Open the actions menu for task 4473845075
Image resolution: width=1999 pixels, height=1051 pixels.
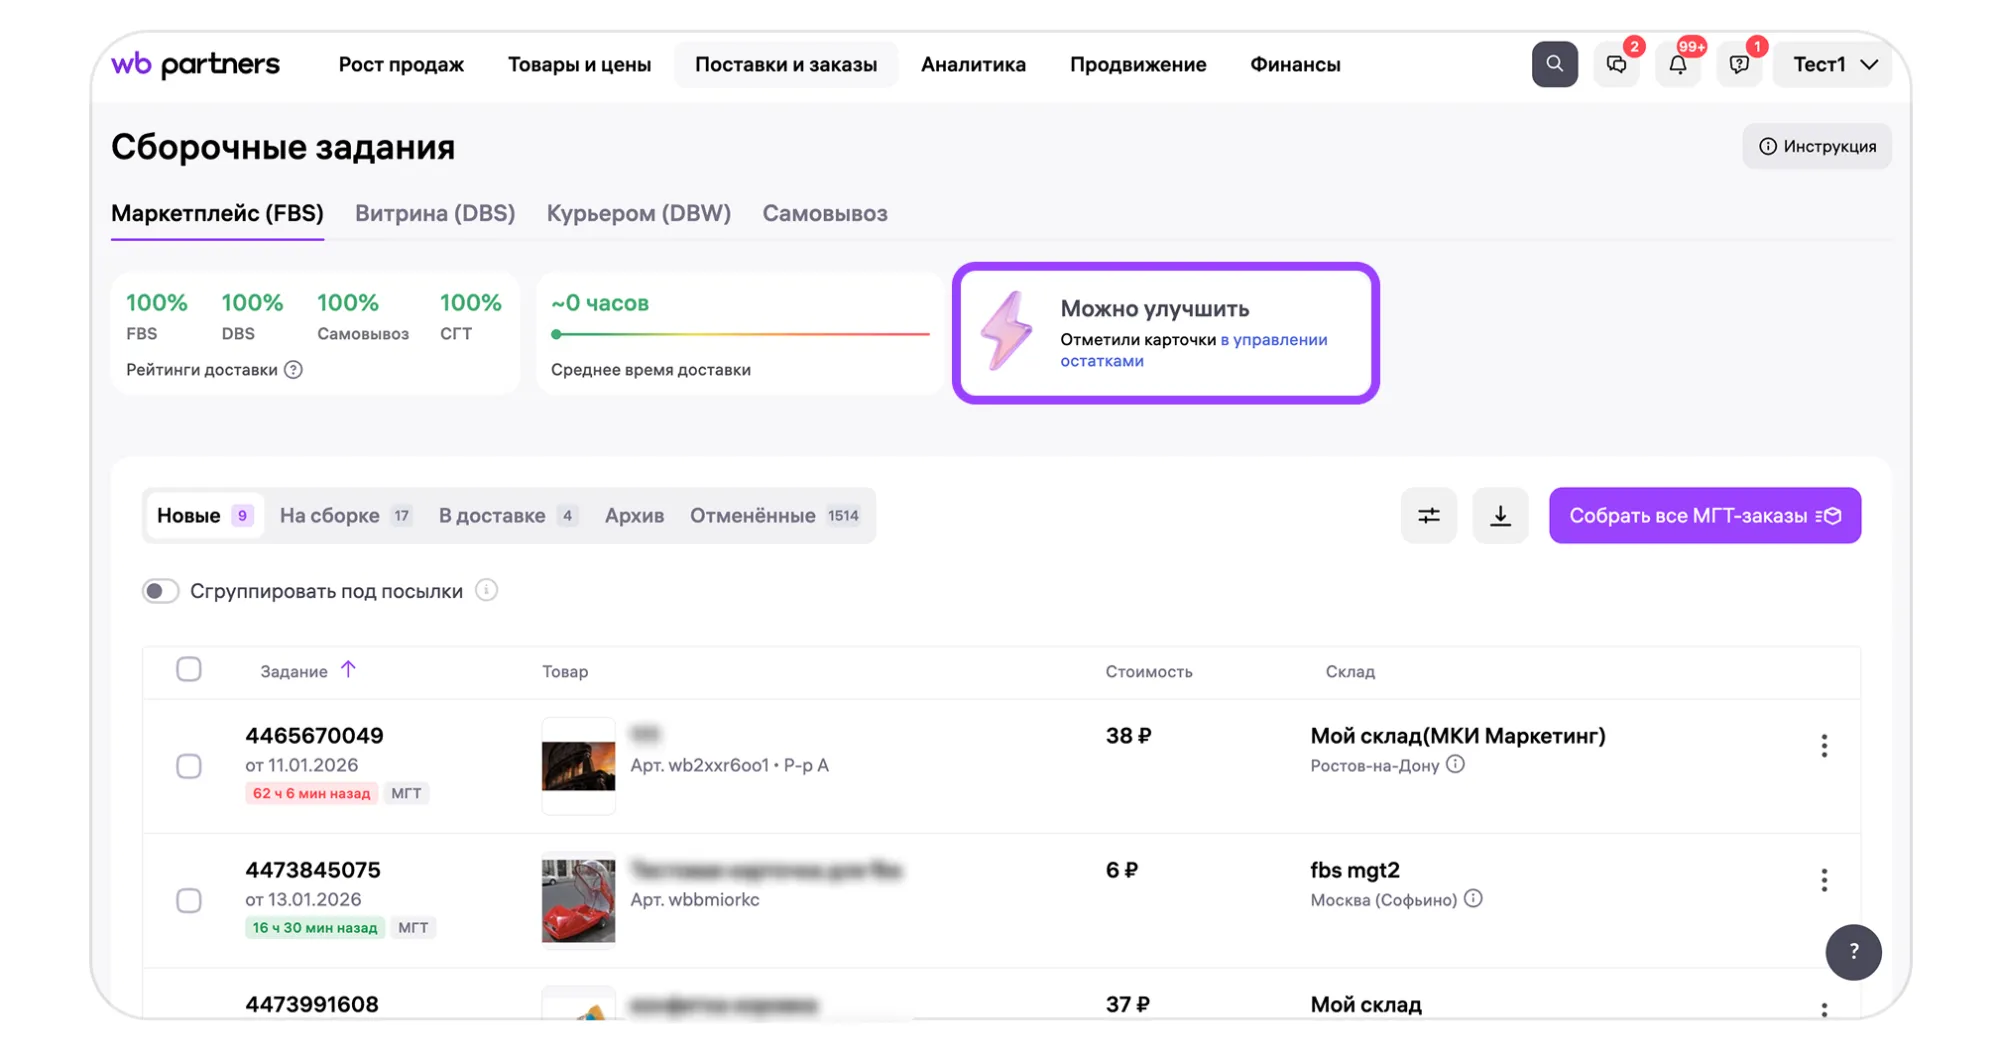click(1824, 880)
